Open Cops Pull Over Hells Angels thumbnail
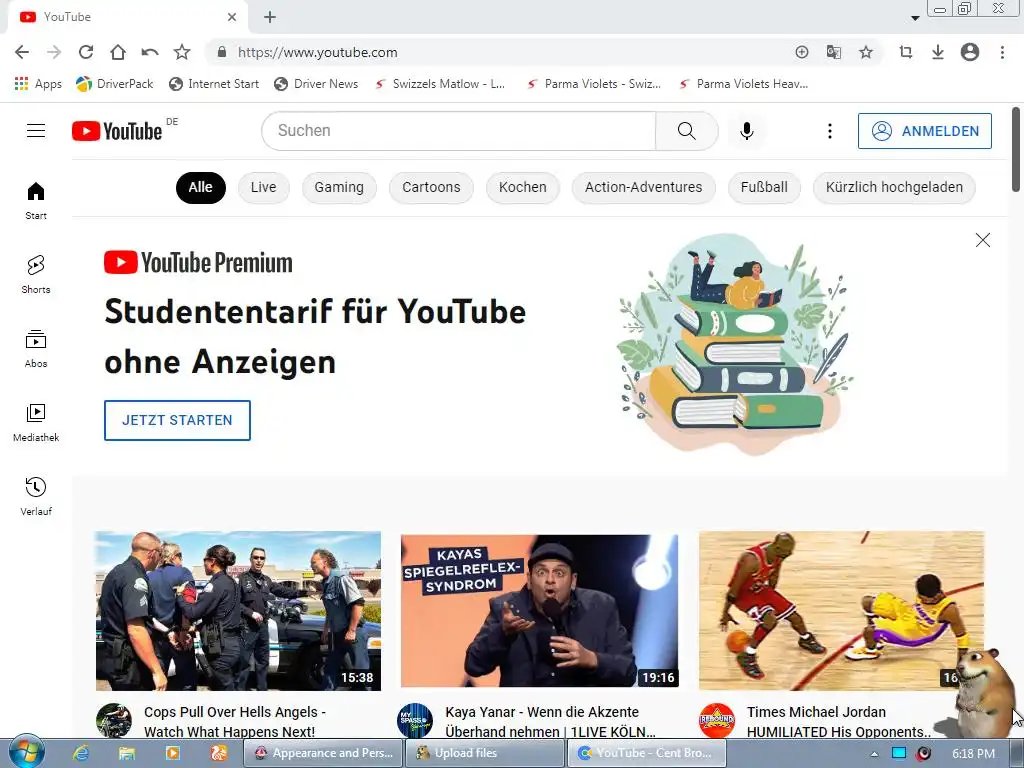 [238, 611]
